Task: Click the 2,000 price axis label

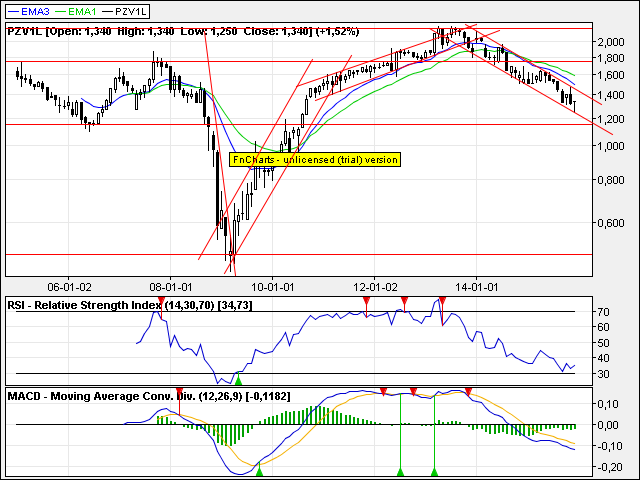Action: [611, 42]
